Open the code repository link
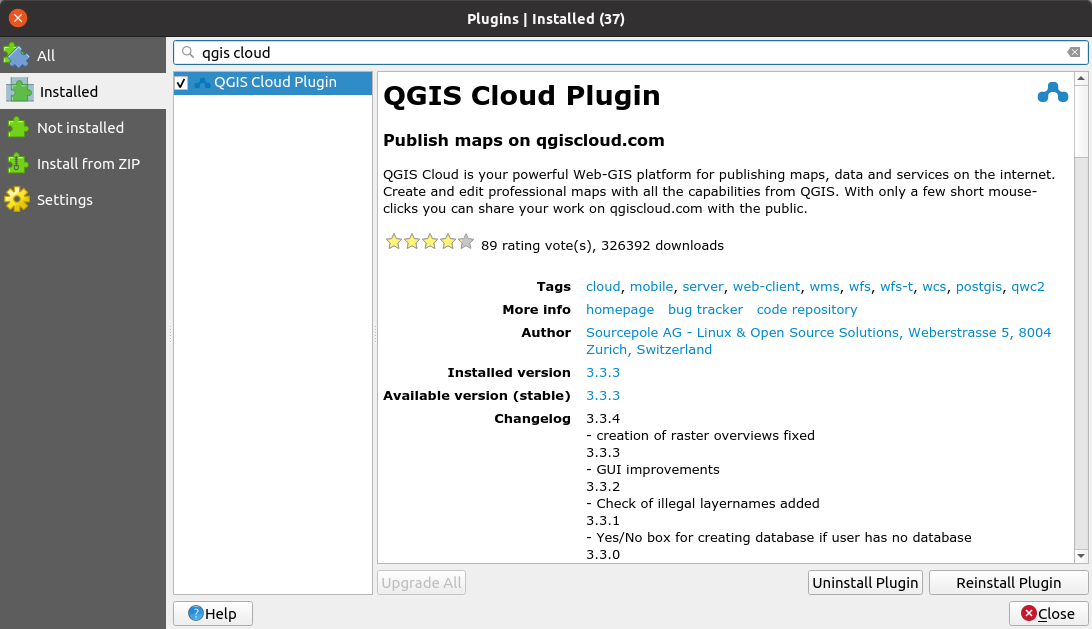The width and height of the screenshot is (1092, 629). pyautogui.click(x=807, y=309)
